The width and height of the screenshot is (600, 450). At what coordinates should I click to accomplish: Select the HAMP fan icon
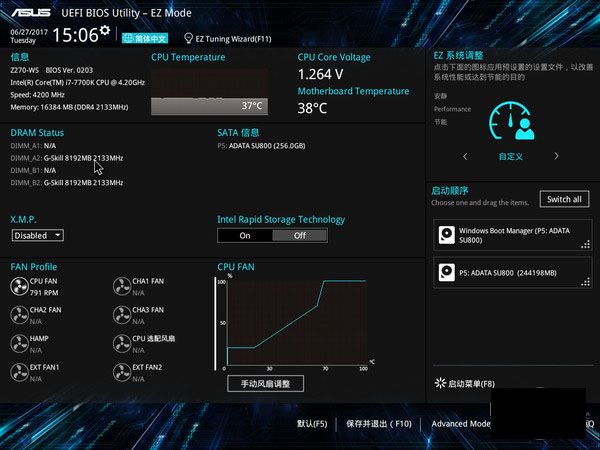19,344
